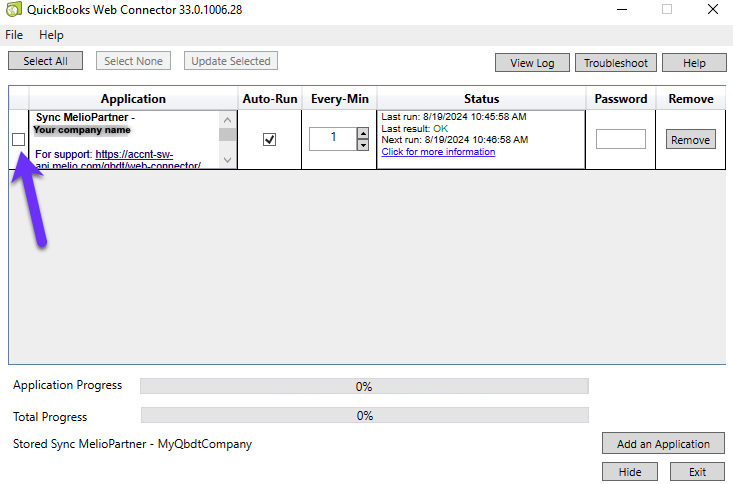This screenshot has width=733, height=484.
Task: Click the Last result OK text
Action: (x=415, y=128)
